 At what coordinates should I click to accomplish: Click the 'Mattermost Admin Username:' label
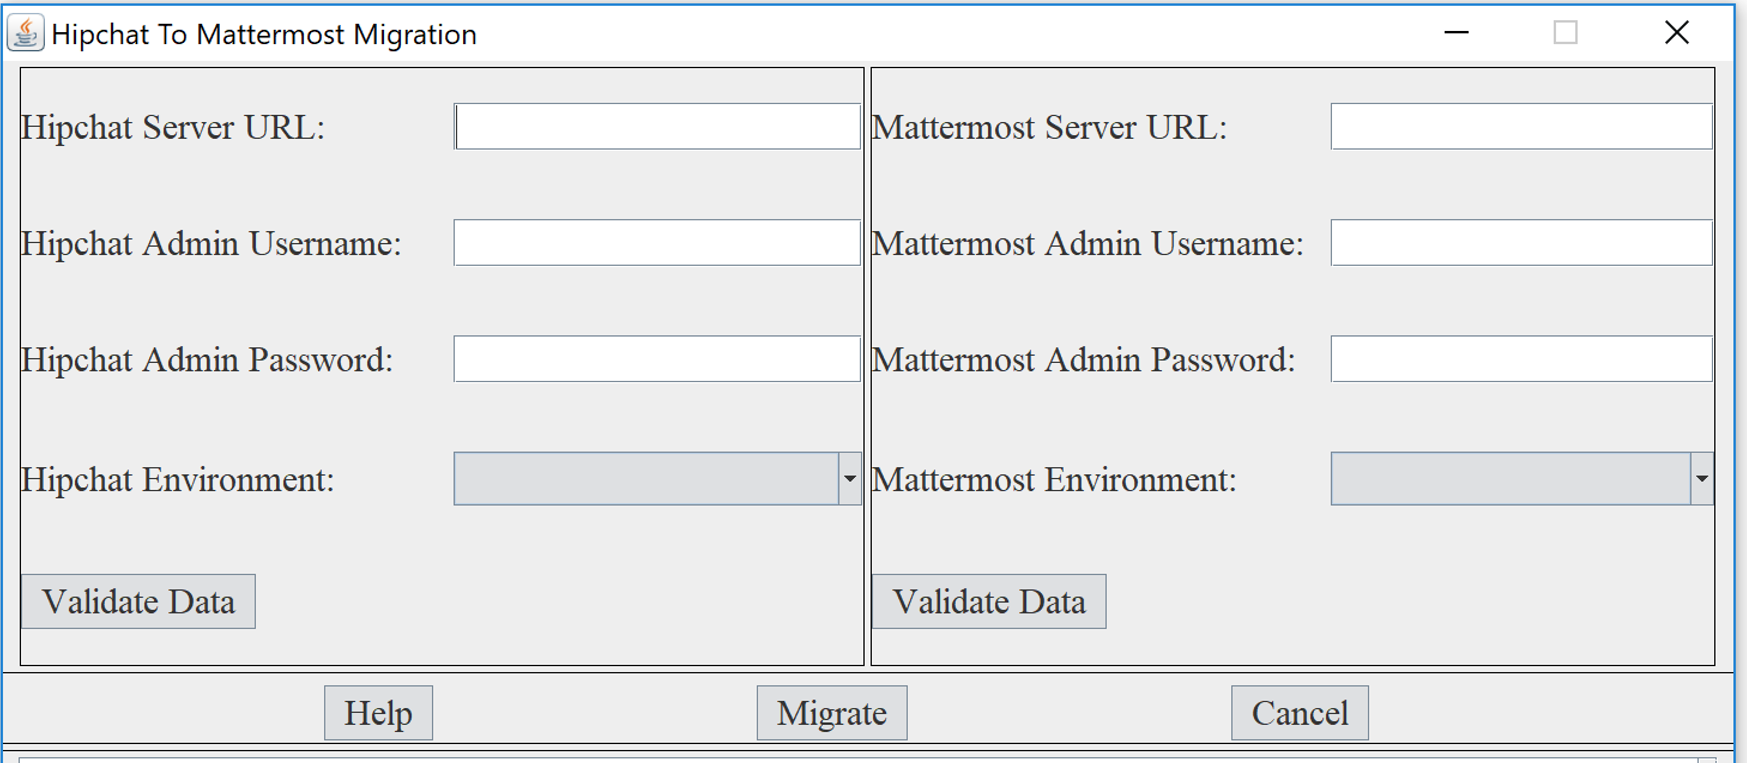coord(1088,244)
